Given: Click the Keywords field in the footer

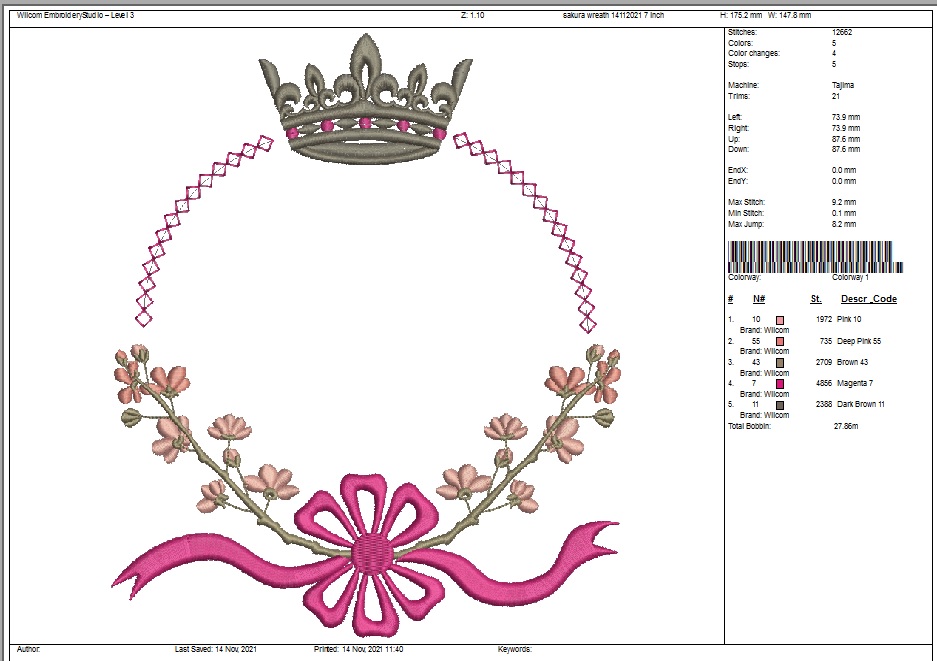Looking at the screenshot, I should point(514,649).
